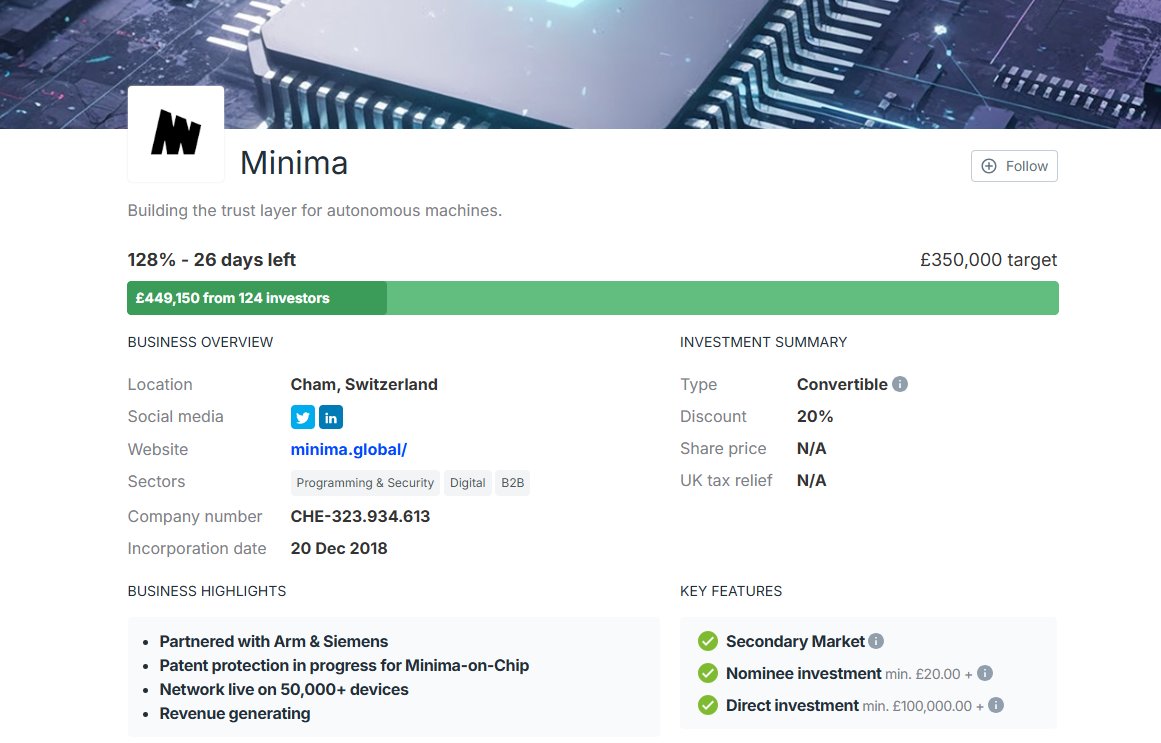The image size is (1161, 743).
Task: Click the 'BUSINESS HIGHLIGHTS' heading
Action: coord(207,591)
